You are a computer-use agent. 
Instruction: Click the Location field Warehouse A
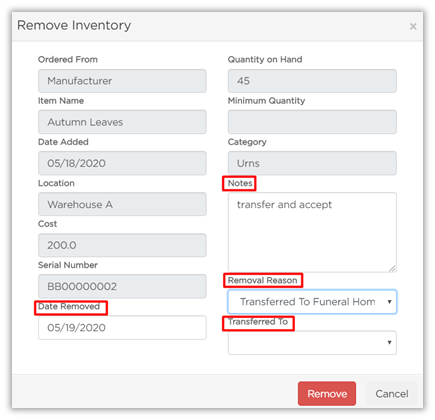pos(122,204)
